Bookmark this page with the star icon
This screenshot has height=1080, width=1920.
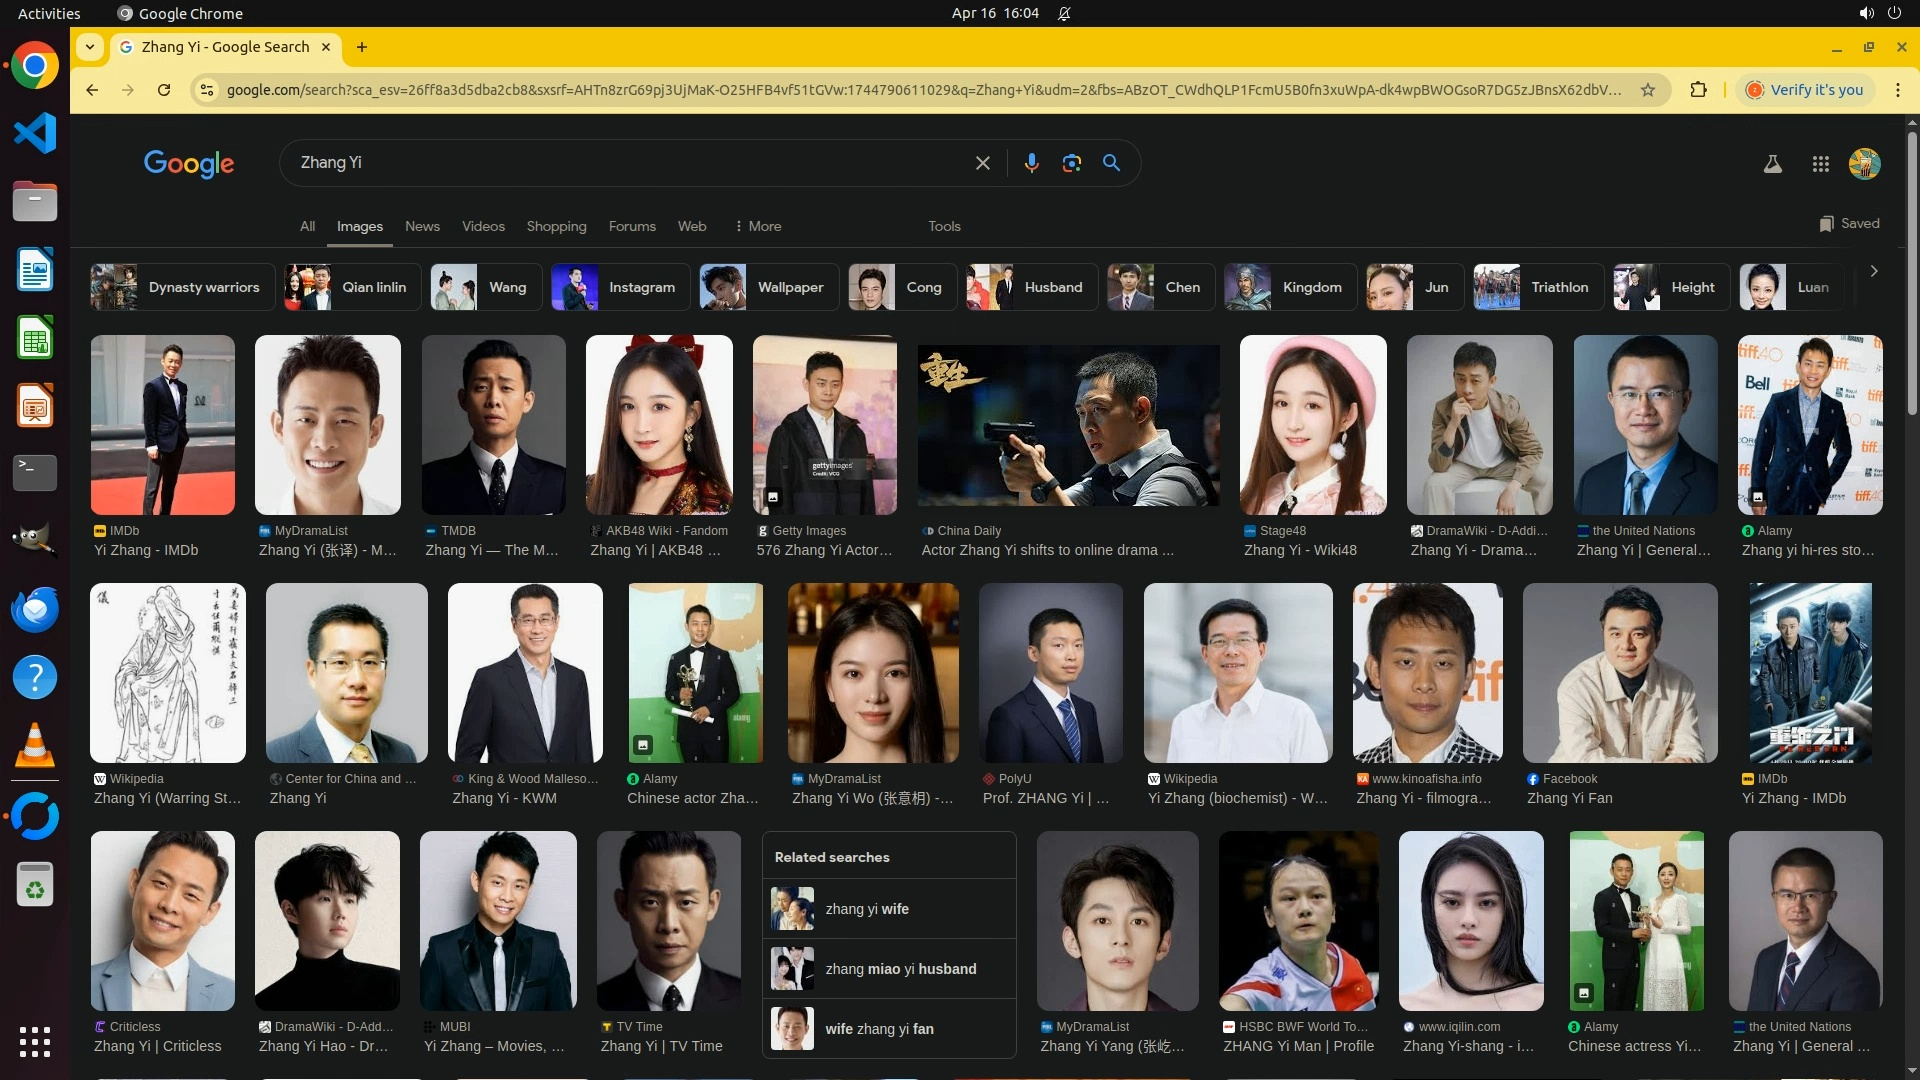[1648, 90]
